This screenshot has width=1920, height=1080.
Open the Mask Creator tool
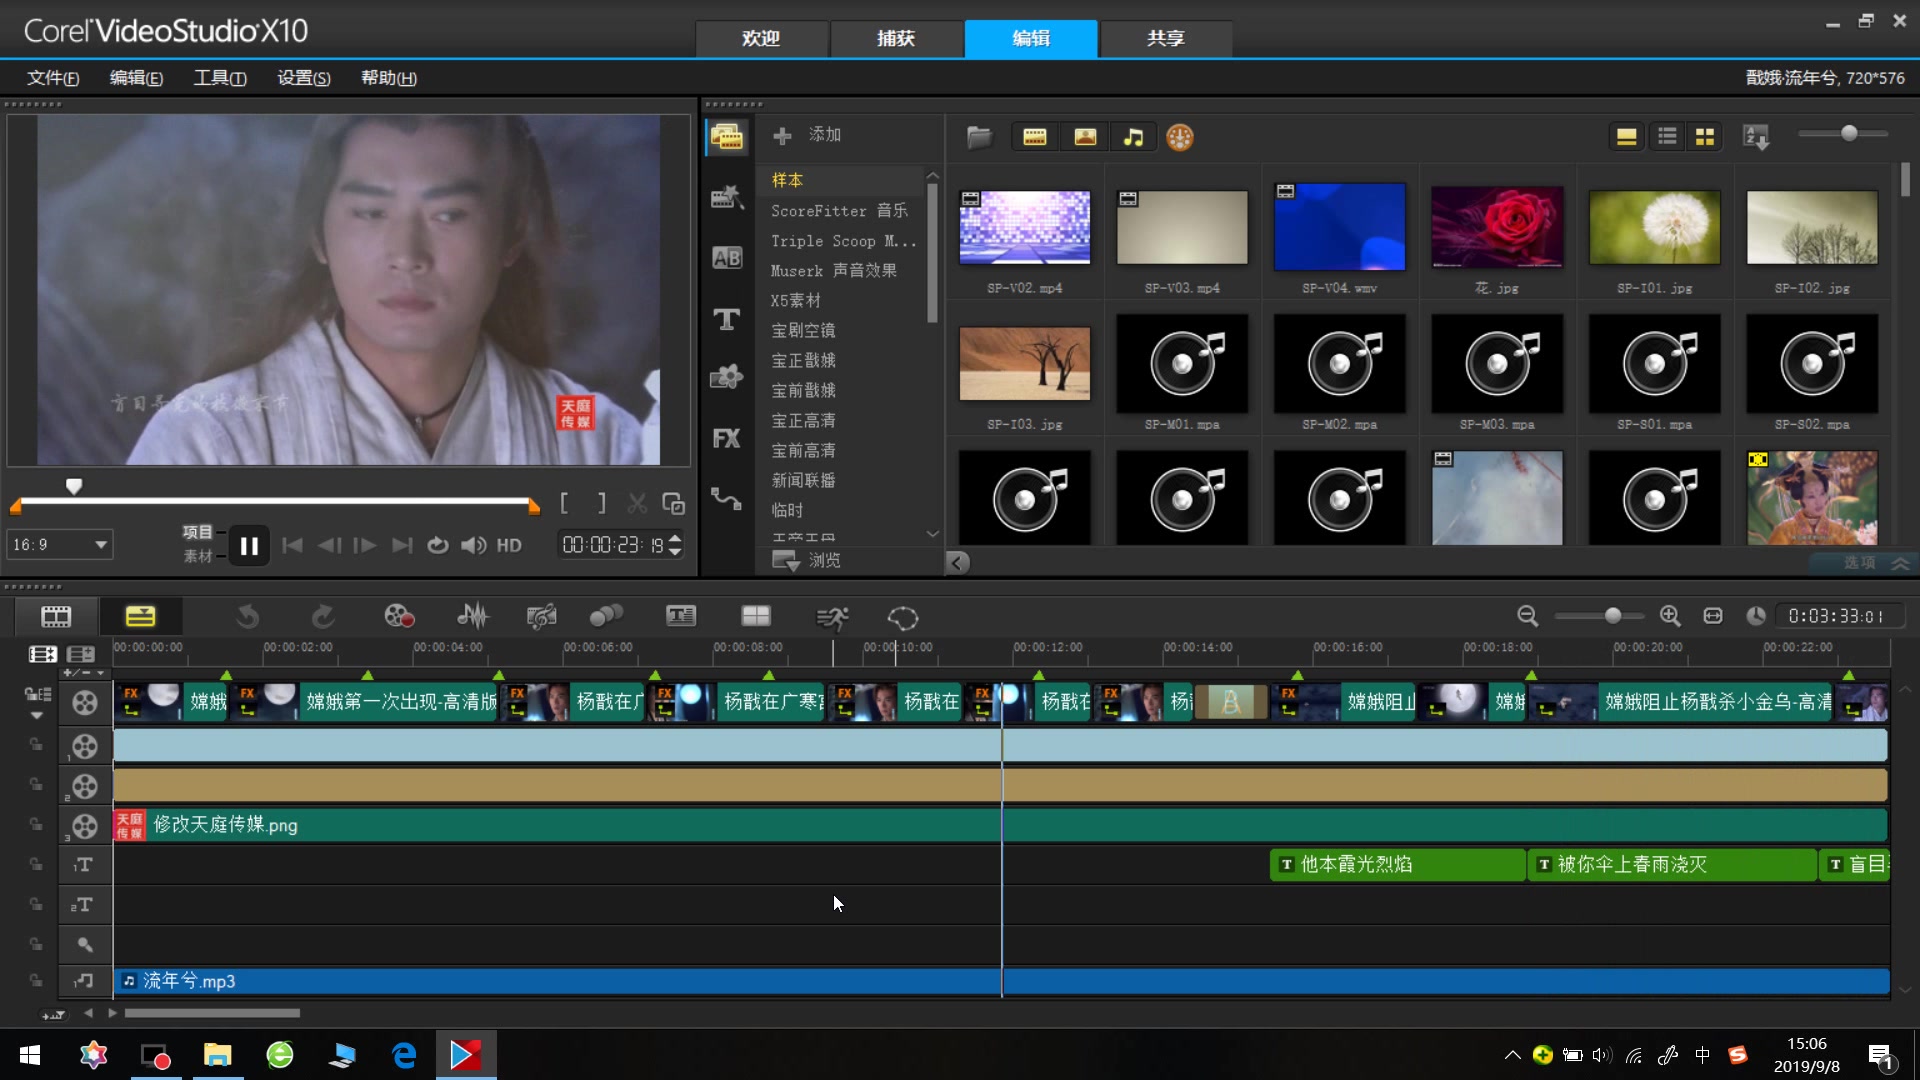pos(903,618)
